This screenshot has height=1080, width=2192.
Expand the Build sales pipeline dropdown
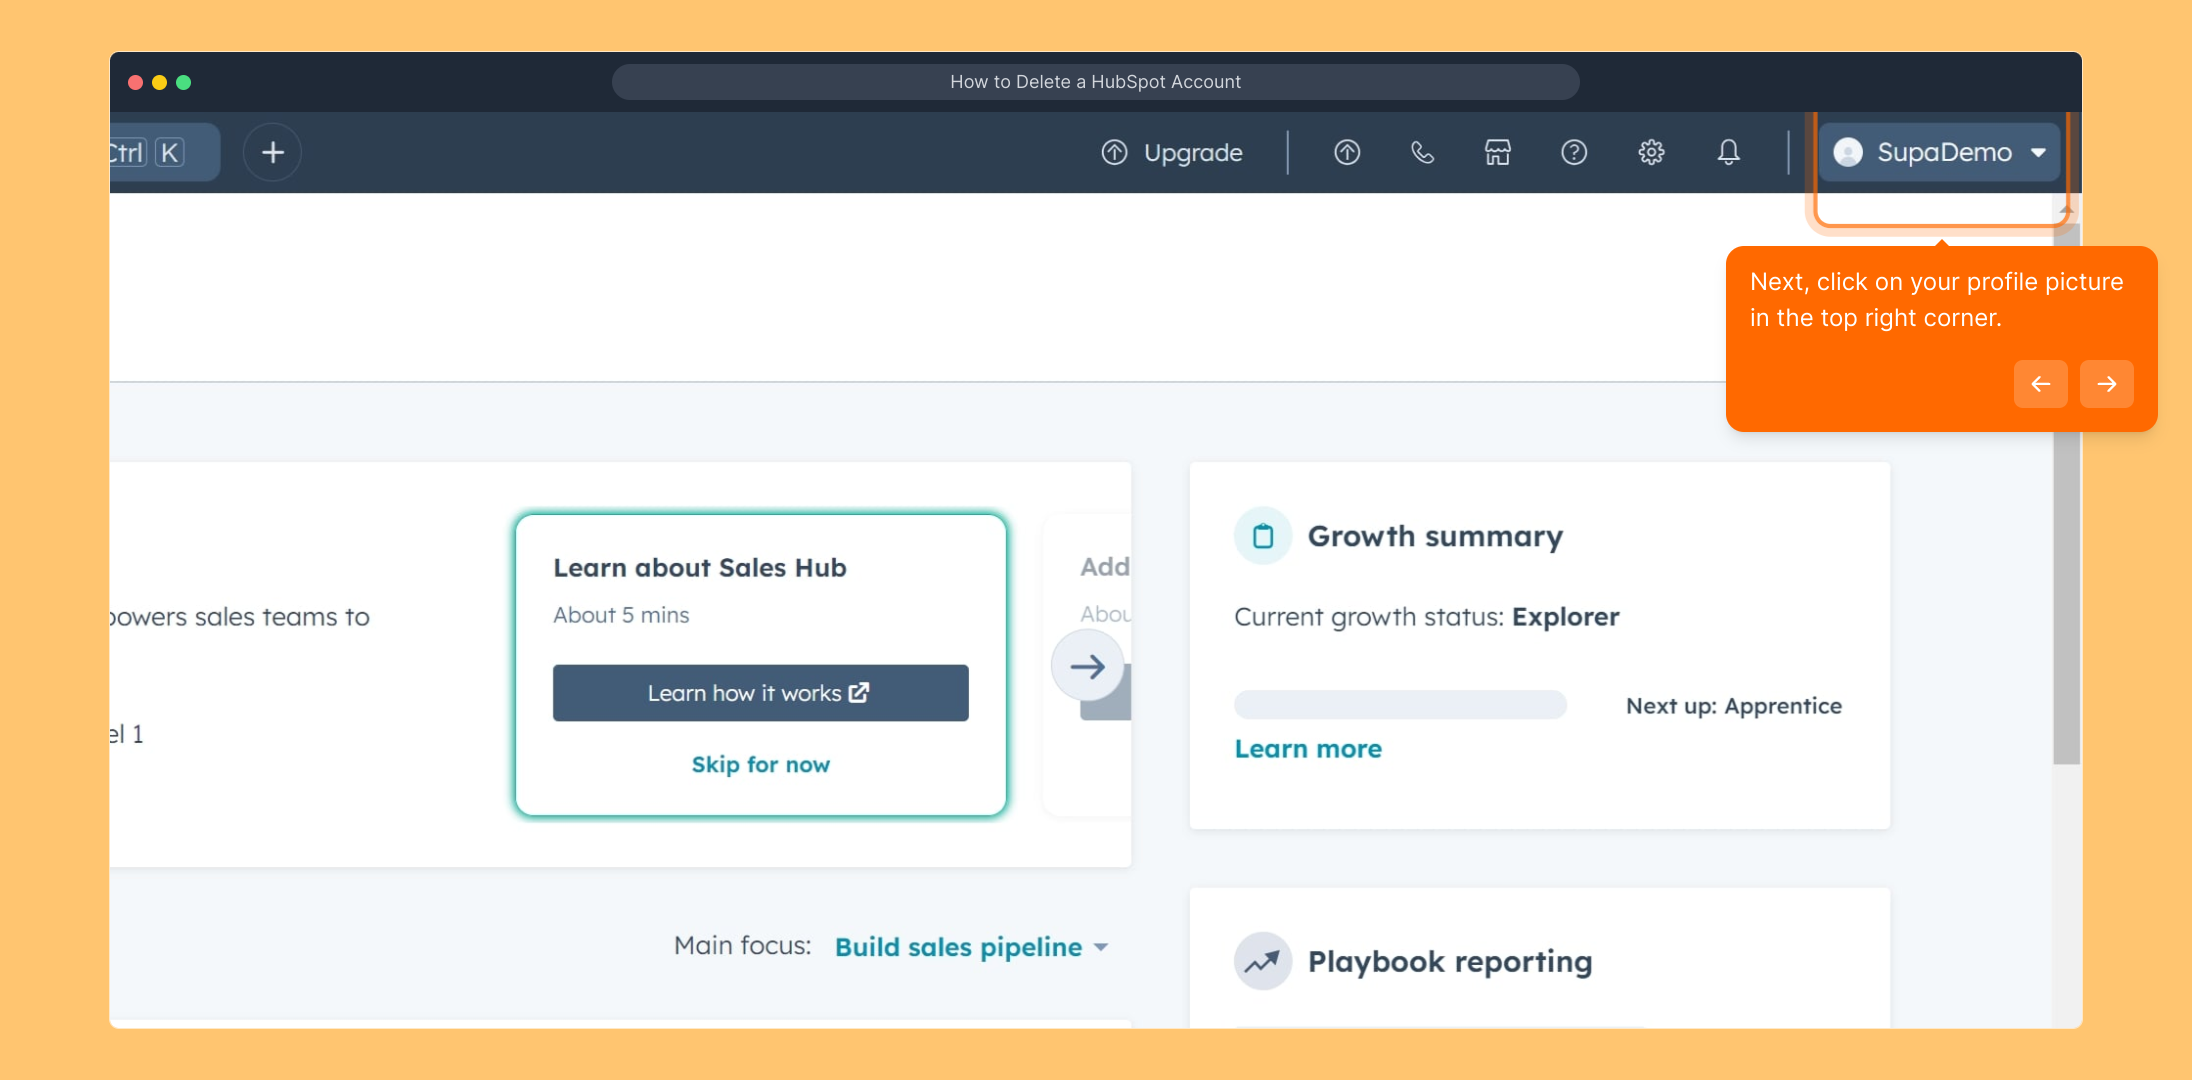pyautogui.click(x=972, y=947)
